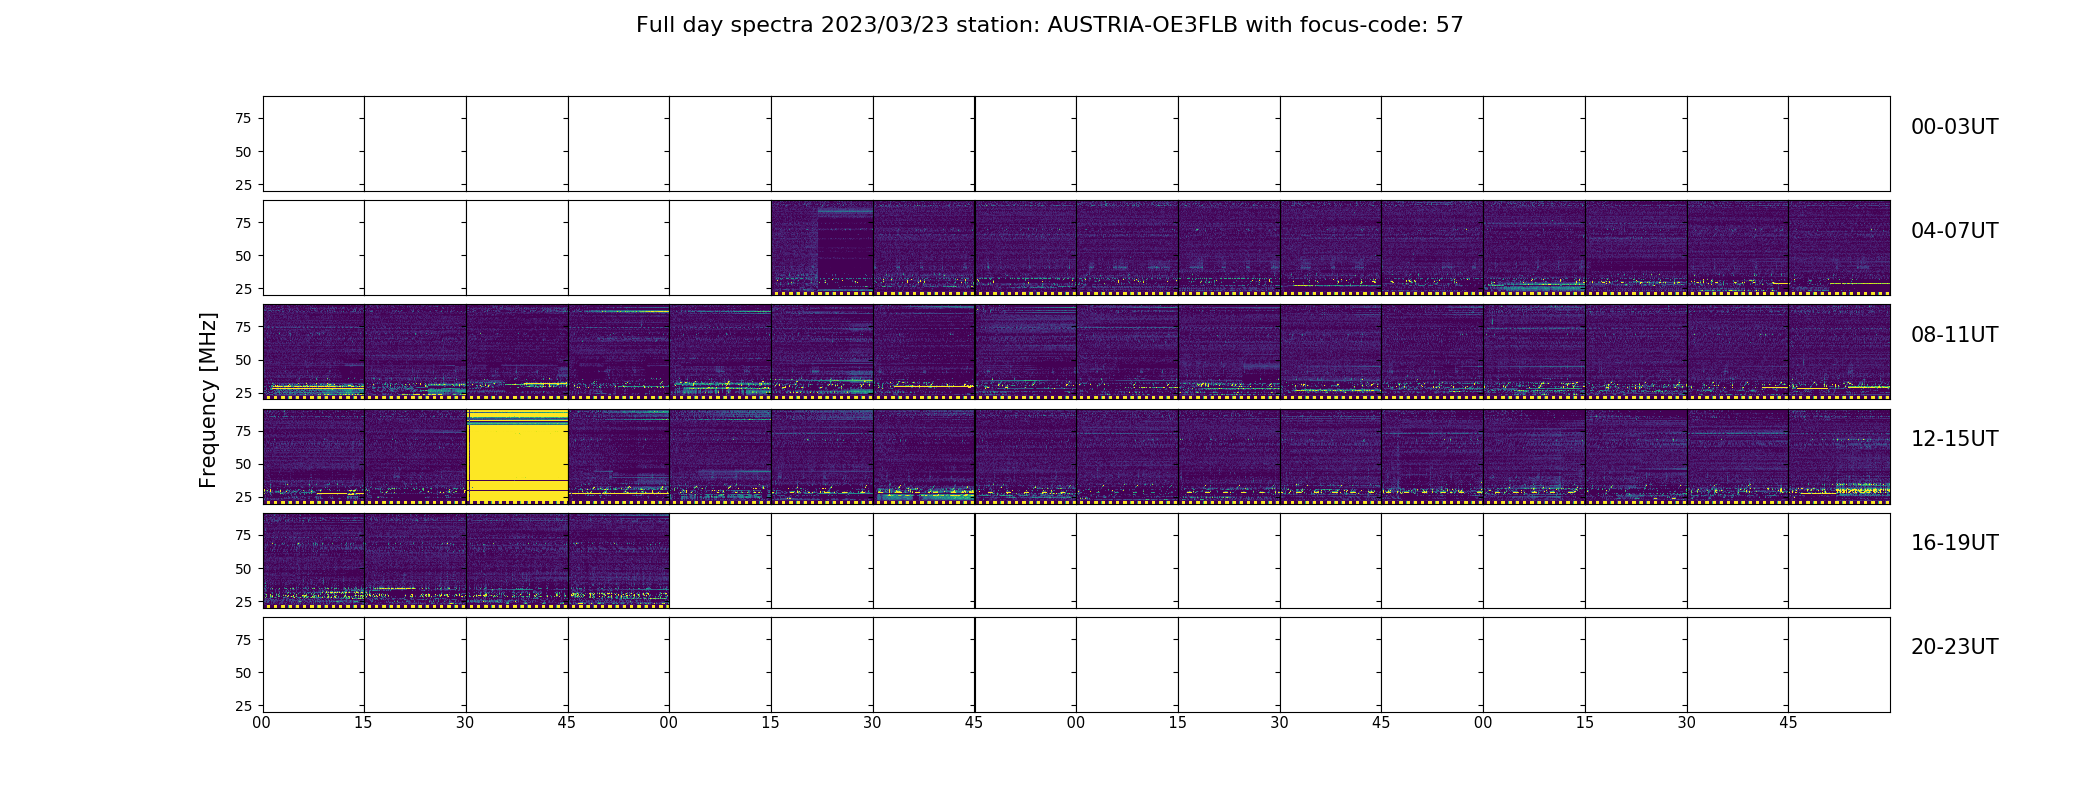Select the "16-19UT" row label

(1954, 543)
